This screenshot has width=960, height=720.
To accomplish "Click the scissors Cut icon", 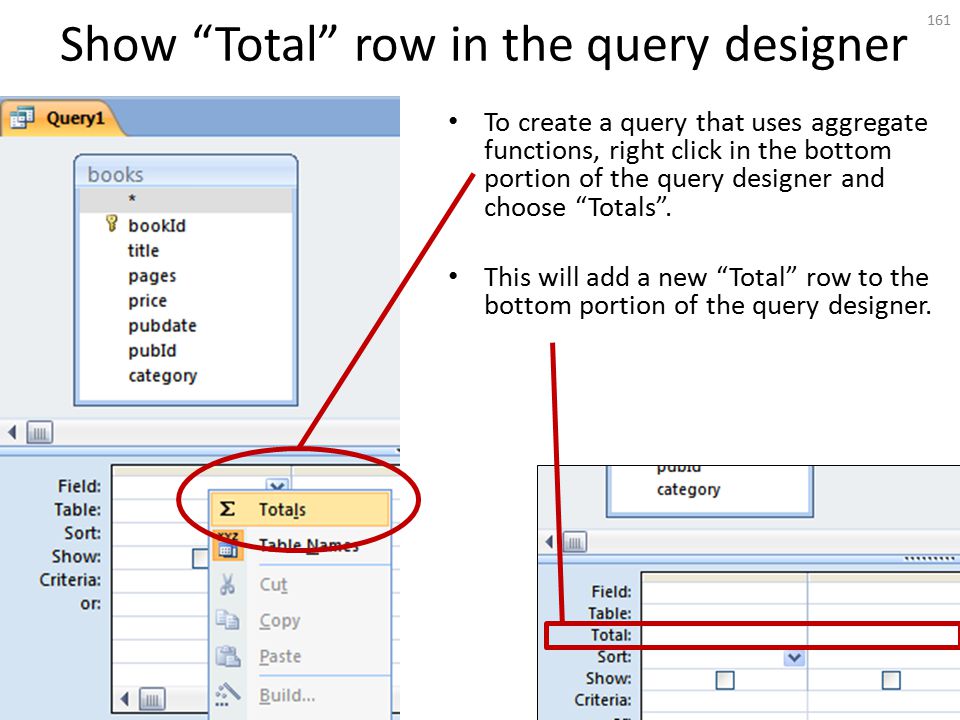I will (x=227, y=584).
